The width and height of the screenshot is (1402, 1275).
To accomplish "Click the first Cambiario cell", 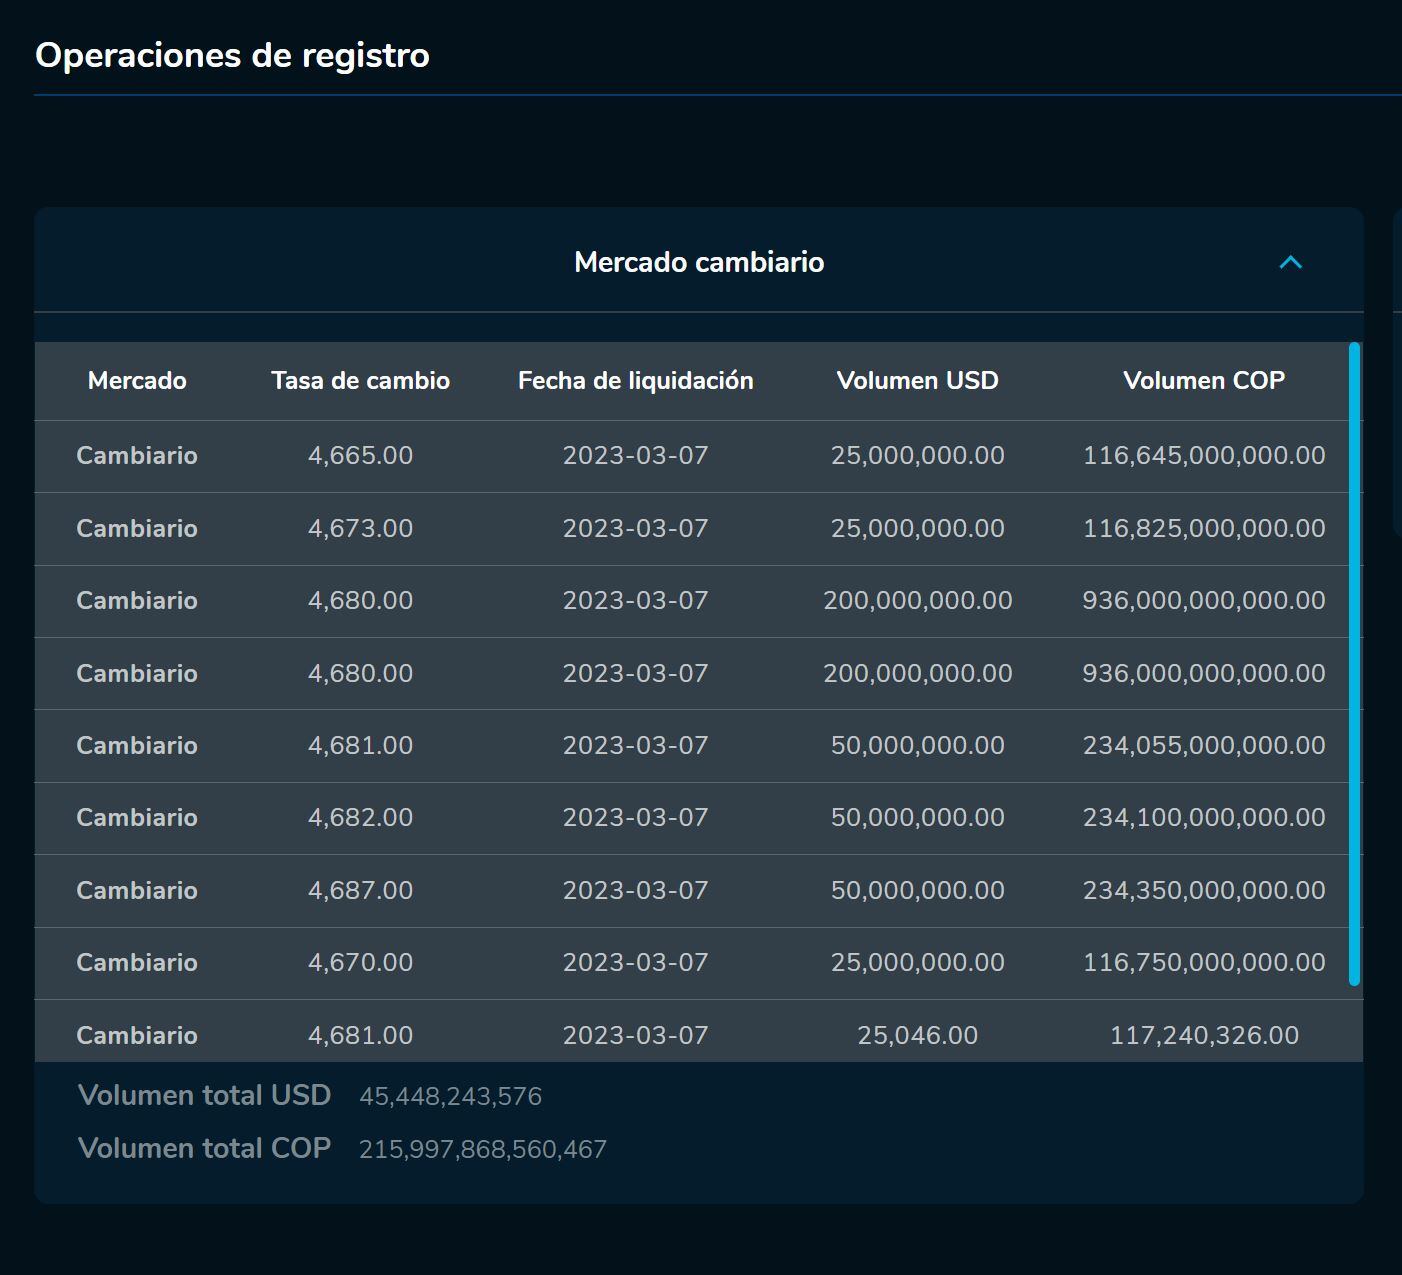I will 136,455.
